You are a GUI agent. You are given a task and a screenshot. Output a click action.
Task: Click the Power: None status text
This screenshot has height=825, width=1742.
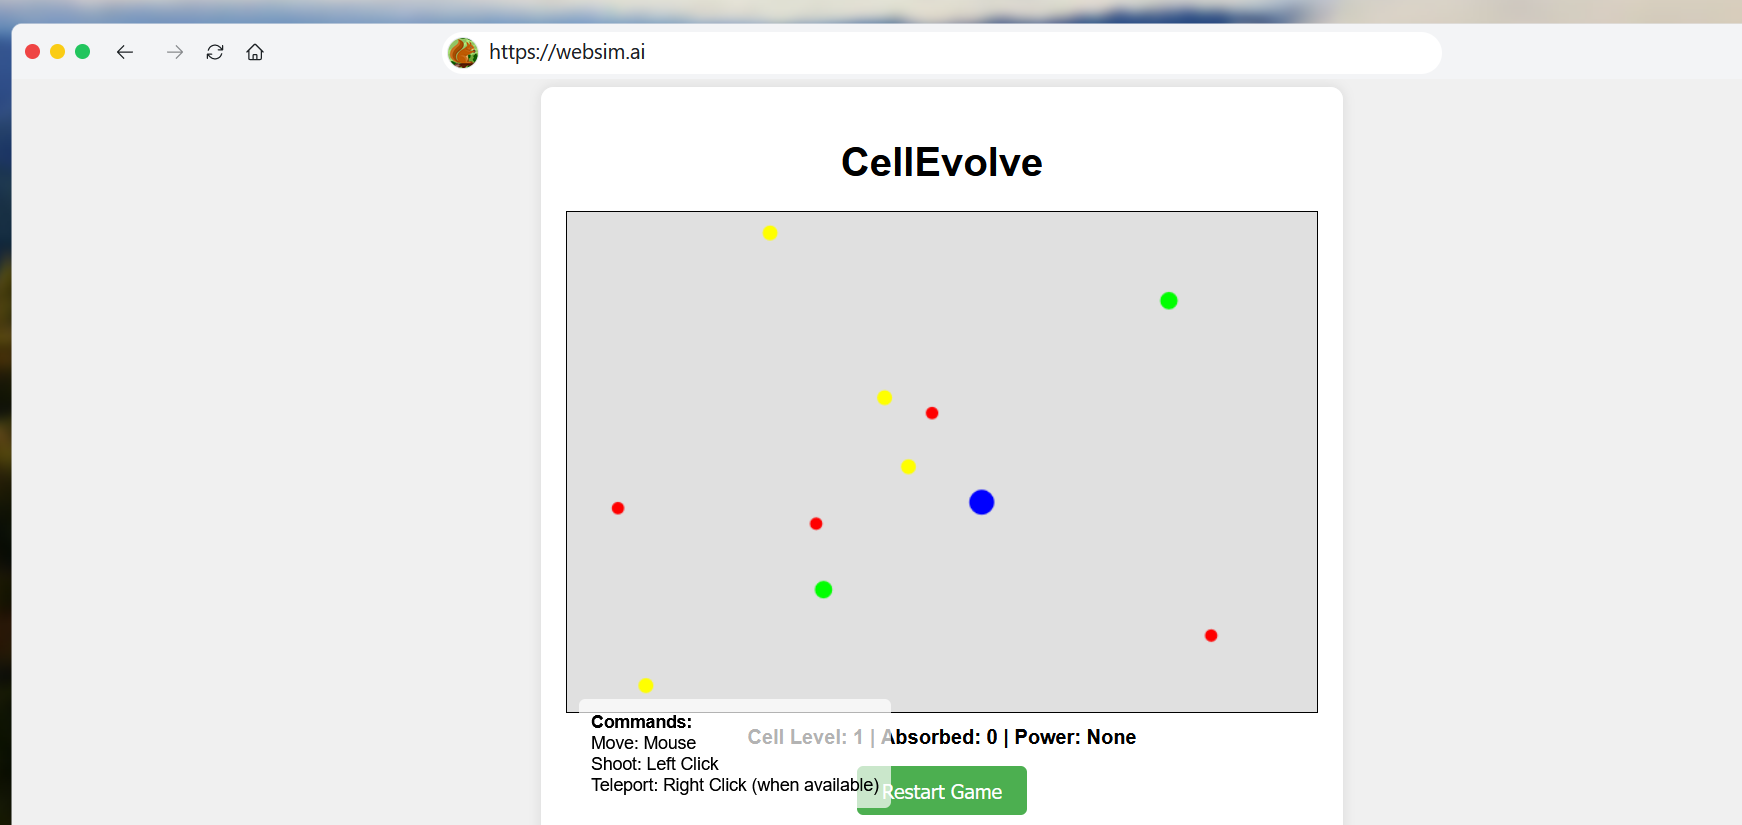click(1075, 737)
